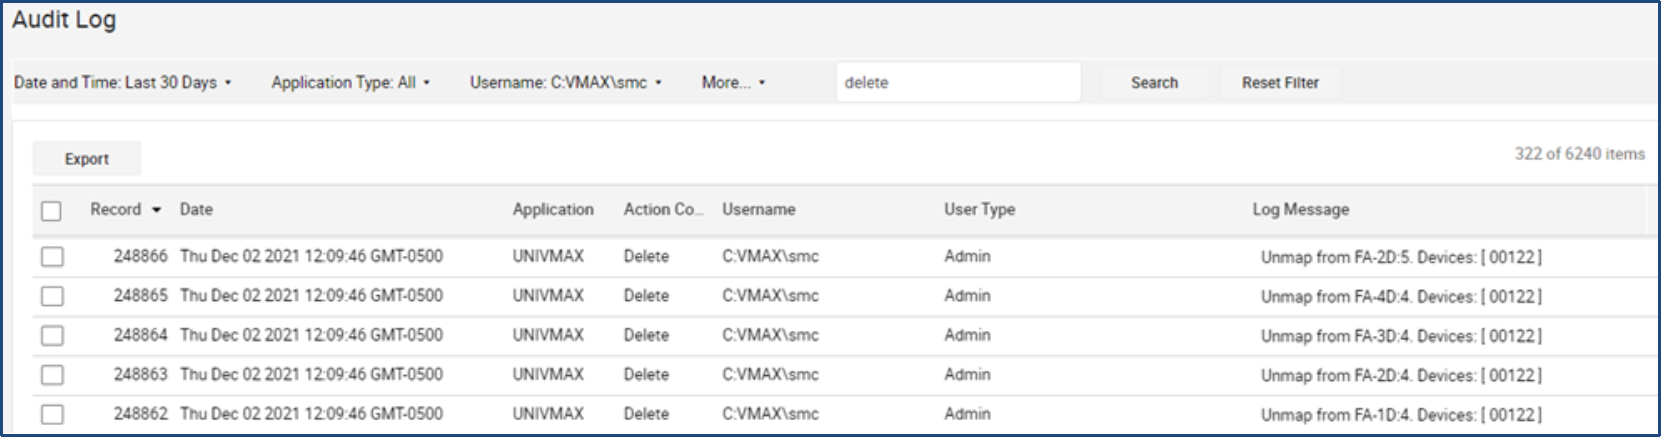
Task: Click the C:VMAX\smc username in record 248864 row
Action: [x=770, y=335]
